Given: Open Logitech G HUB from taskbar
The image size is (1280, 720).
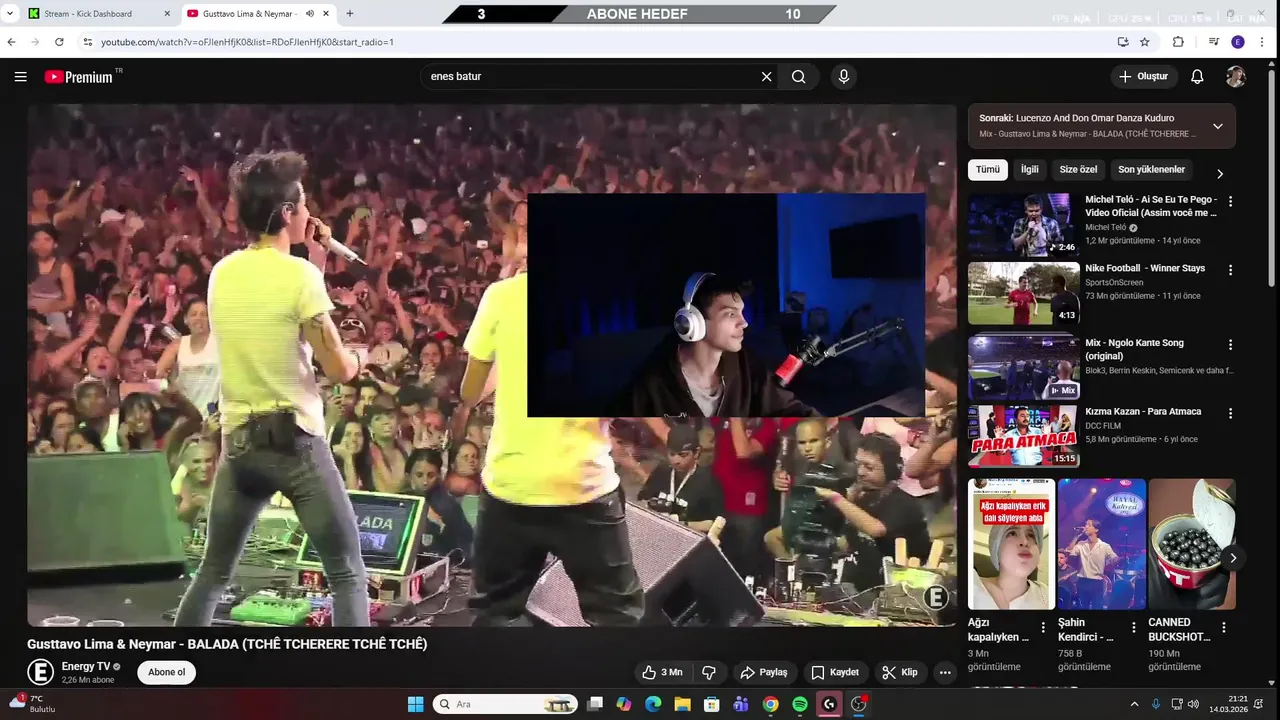Looking at the screenshot, I should (829, 704).
